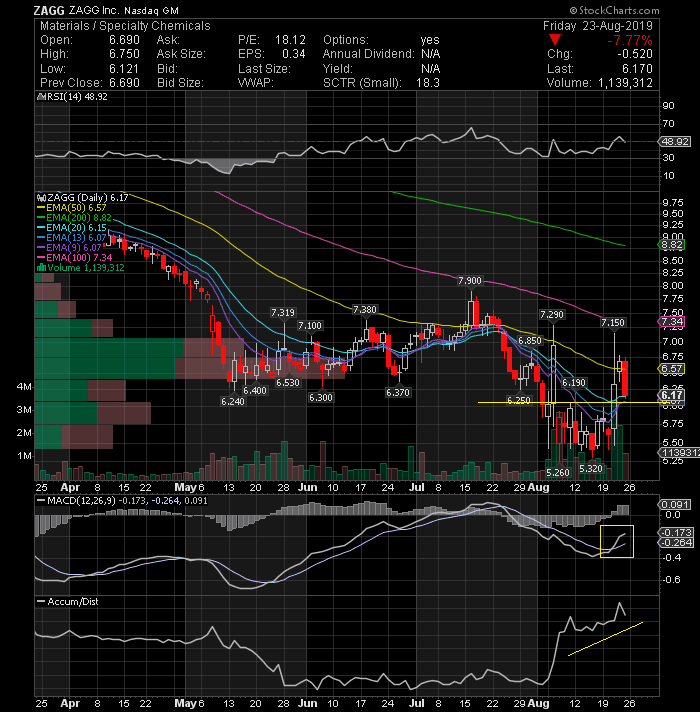Click the 6.850 price label
This screenshot has height=712, width=700.
[530, 341]
